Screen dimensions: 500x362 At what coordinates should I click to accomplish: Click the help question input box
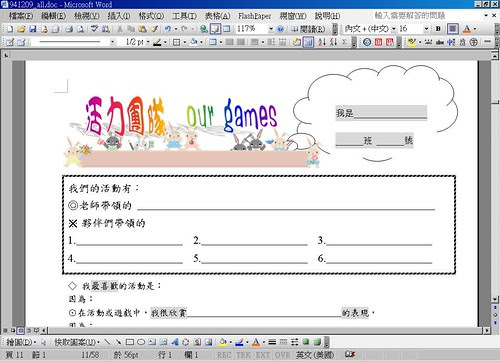click(x=428, y=15)
